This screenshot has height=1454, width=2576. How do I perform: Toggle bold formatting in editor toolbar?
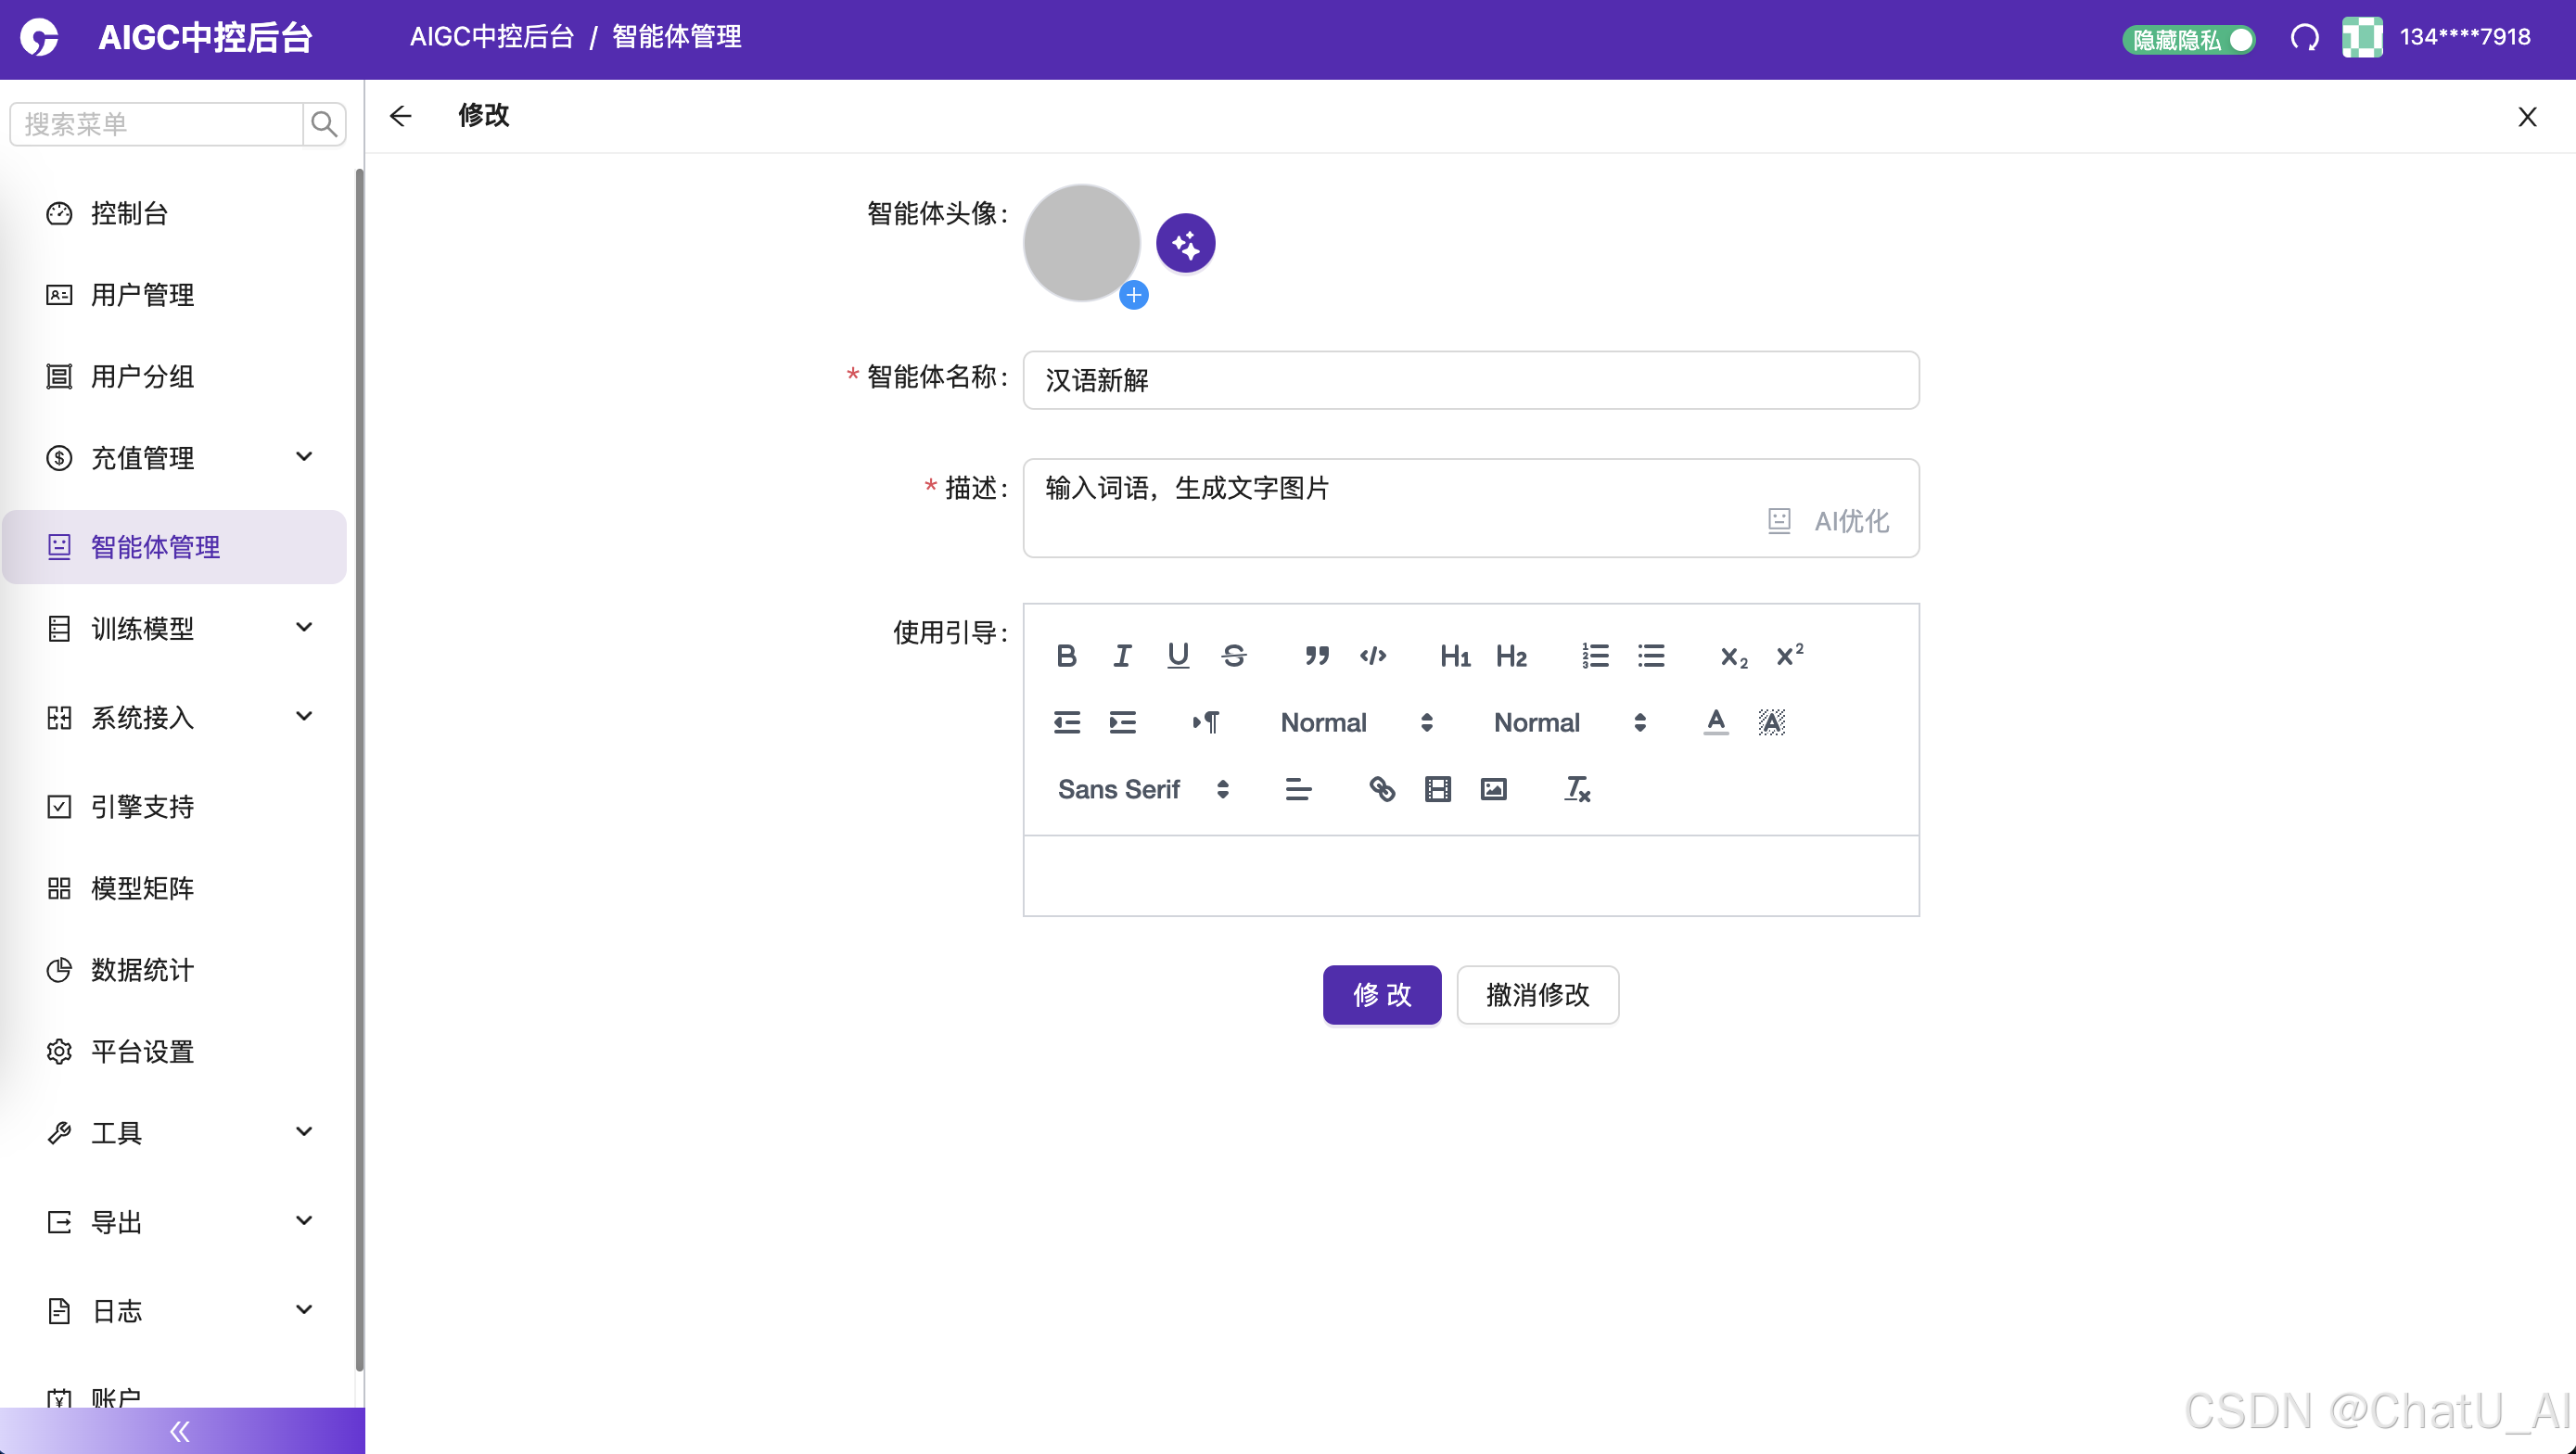click(x=1066, y=656)
